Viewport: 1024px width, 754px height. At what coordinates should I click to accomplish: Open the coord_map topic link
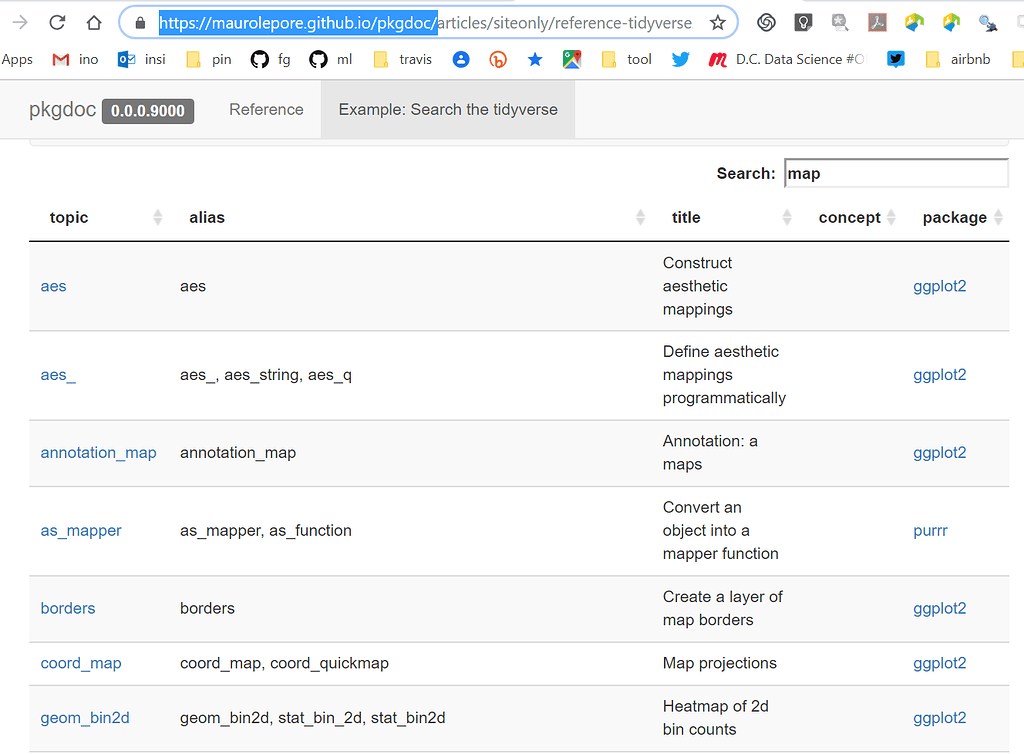[x=81, y=663]
